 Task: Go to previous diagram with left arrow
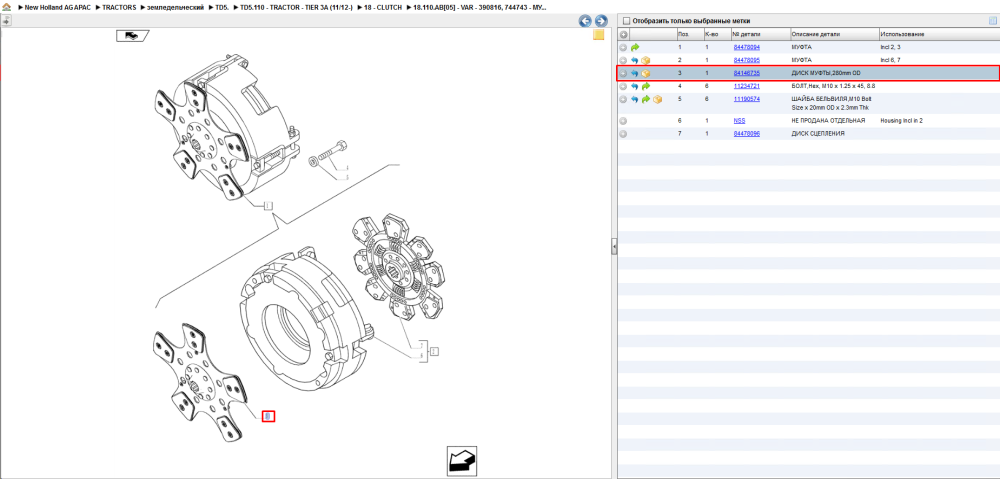click(x=585, y=21)
